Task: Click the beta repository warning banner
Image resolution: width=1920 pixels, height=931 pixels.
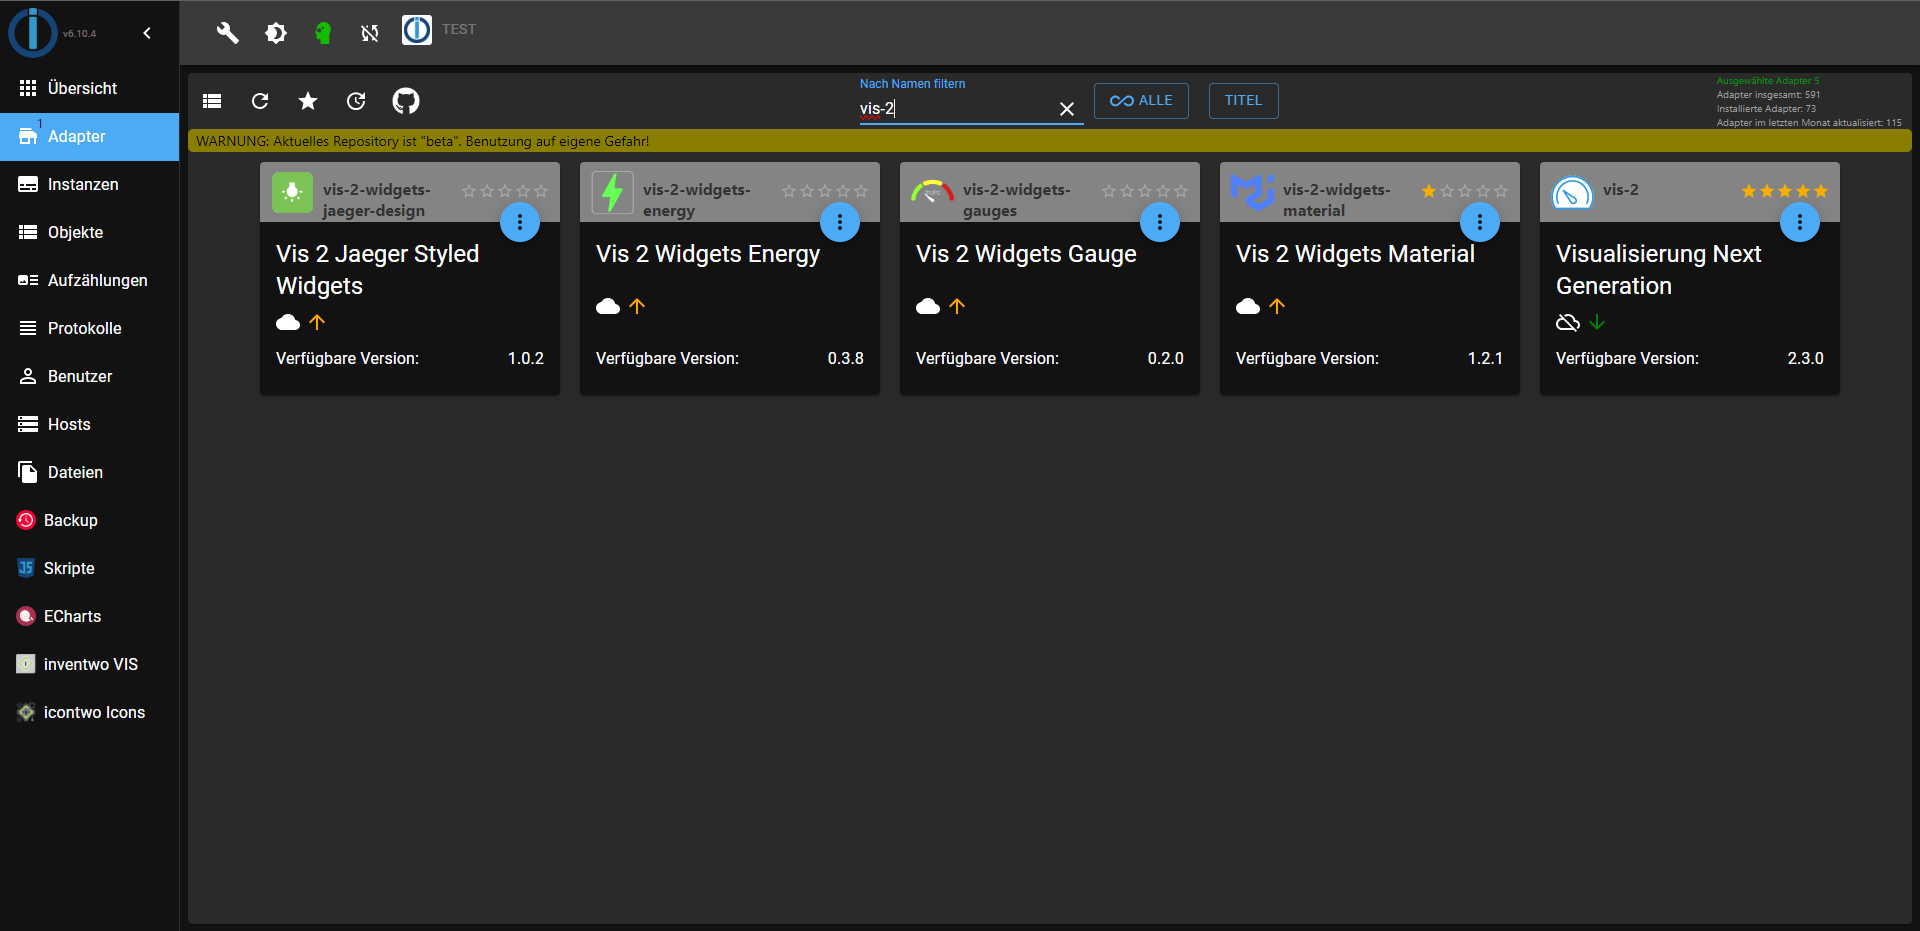Action: (1050, 141)
